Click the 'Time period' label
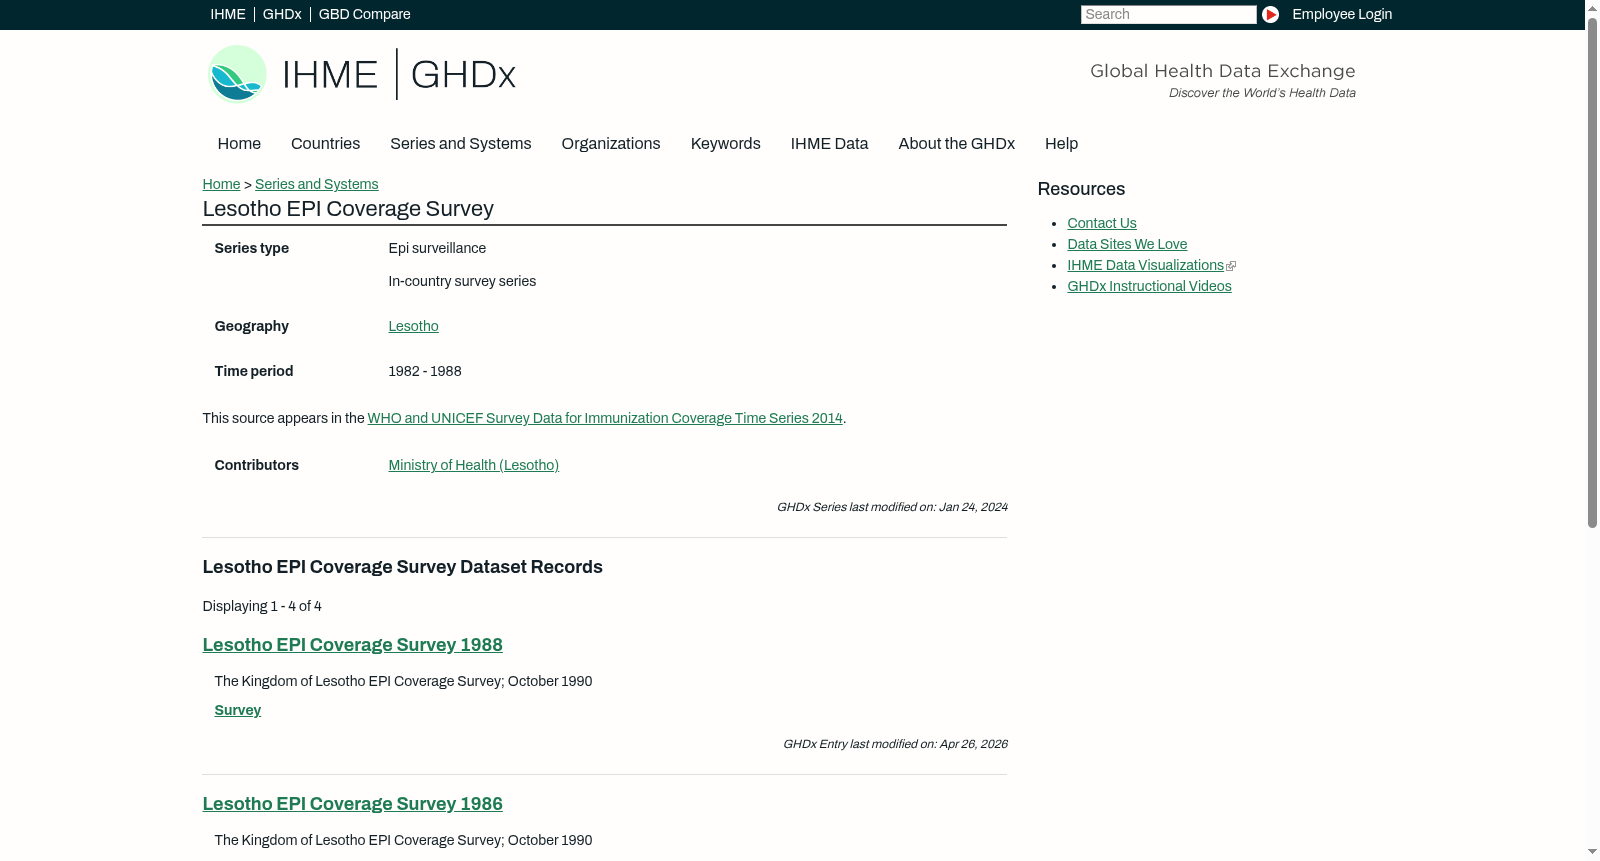Screen dimensions: 1600x861 [253, 371]
